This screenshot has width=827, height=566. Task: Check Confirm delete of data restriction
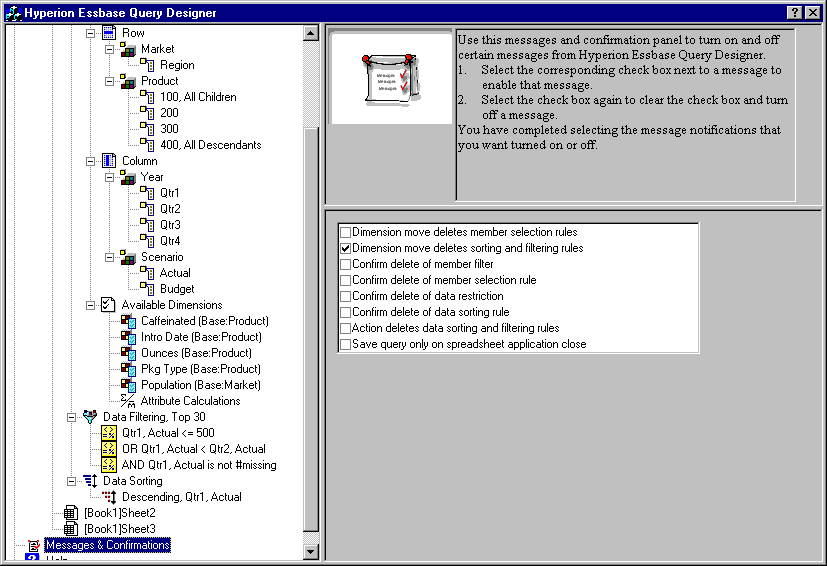point(346,296)
